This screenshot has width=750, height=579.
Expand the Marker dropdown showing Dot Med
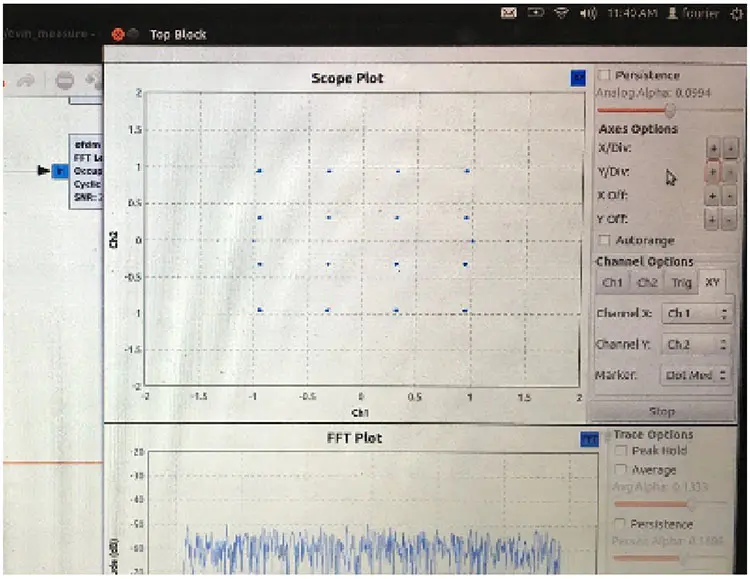point(695,376)
